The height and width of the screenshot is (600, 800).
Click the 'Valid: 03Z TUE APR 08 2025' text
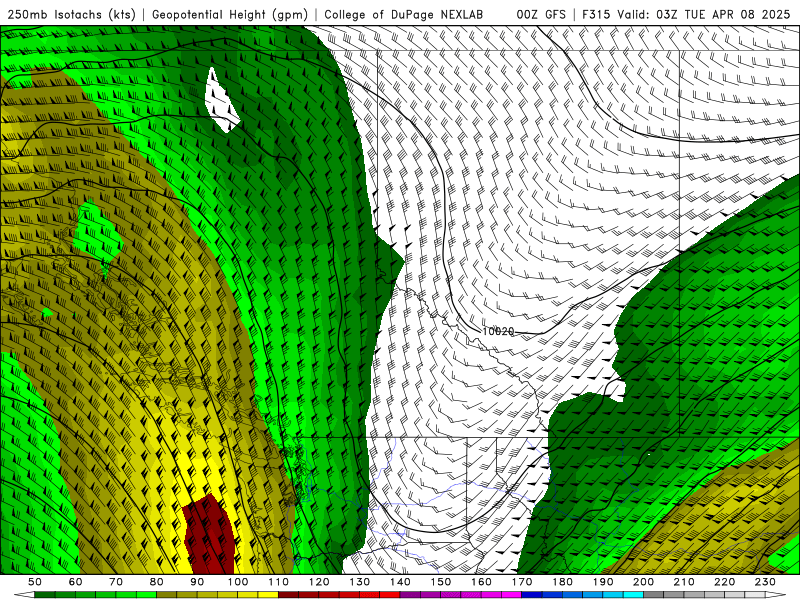pos(704,15)
